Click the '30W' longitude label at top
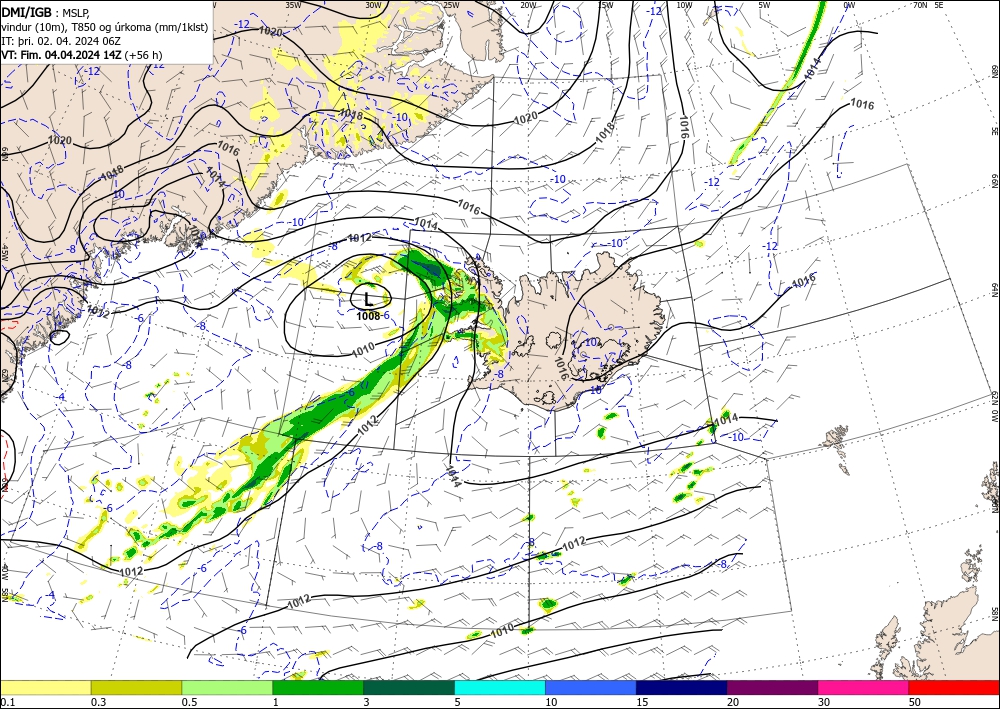Screen dimensions: 1000x709 (373, 4)
